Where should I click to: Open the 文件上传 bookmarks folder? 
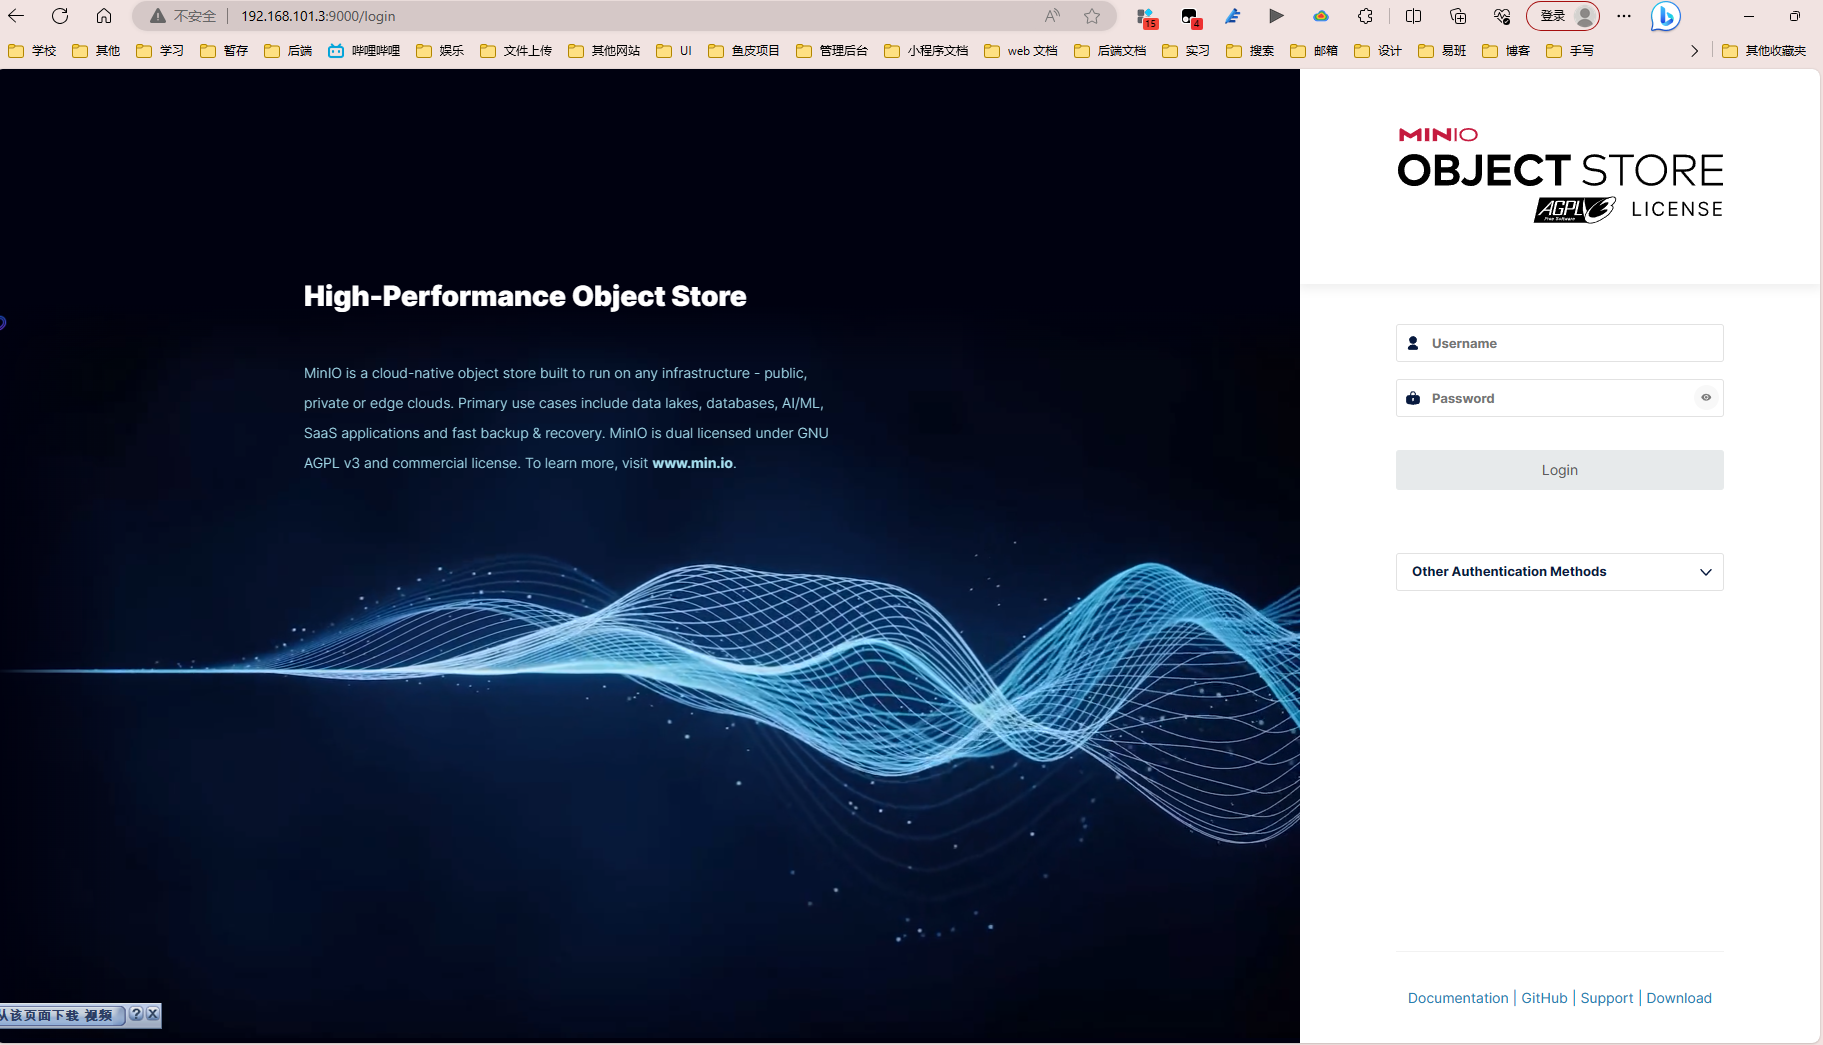coord(516,51)
